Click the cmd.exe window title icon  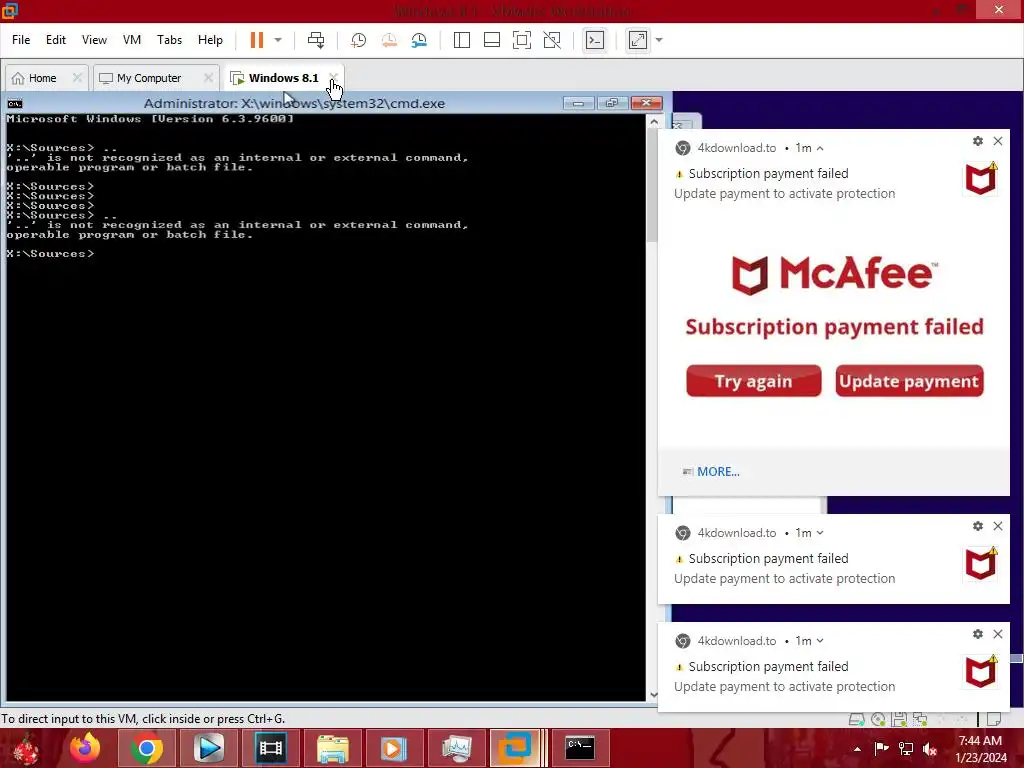click(14, 103)
